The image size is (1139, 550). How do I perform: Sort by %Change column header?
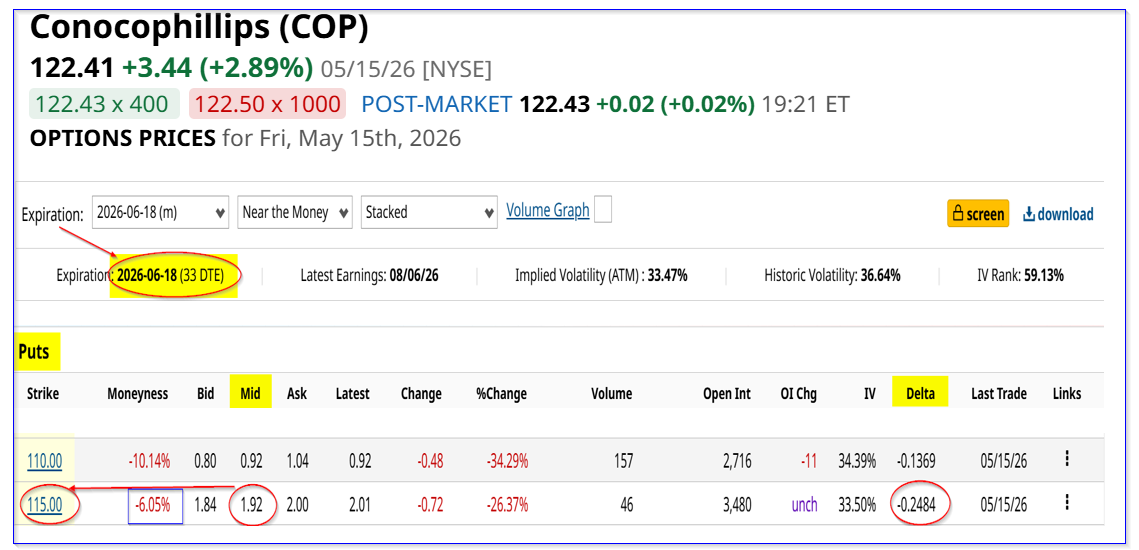(501, 394)
